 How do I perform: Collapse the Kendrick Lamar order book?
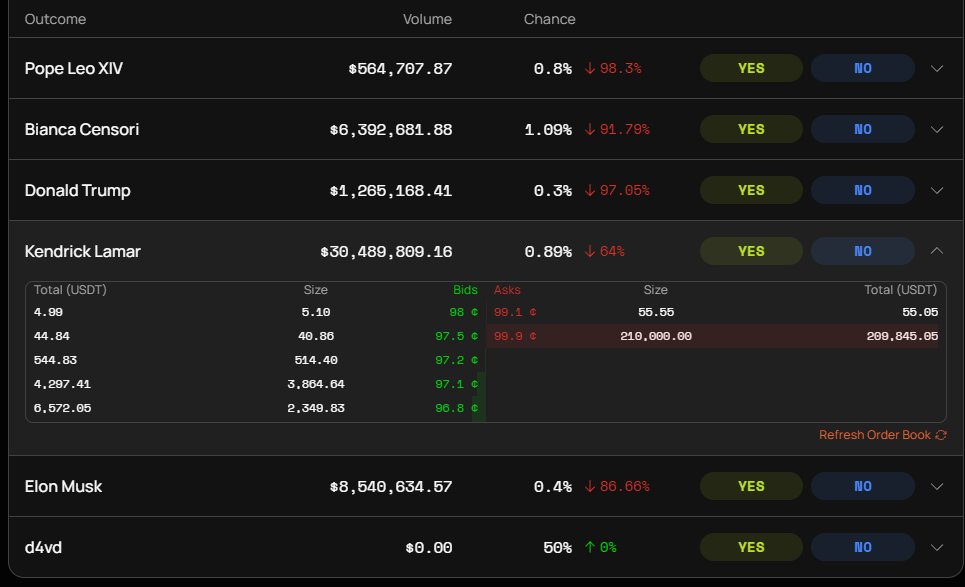tap(937, 252)
